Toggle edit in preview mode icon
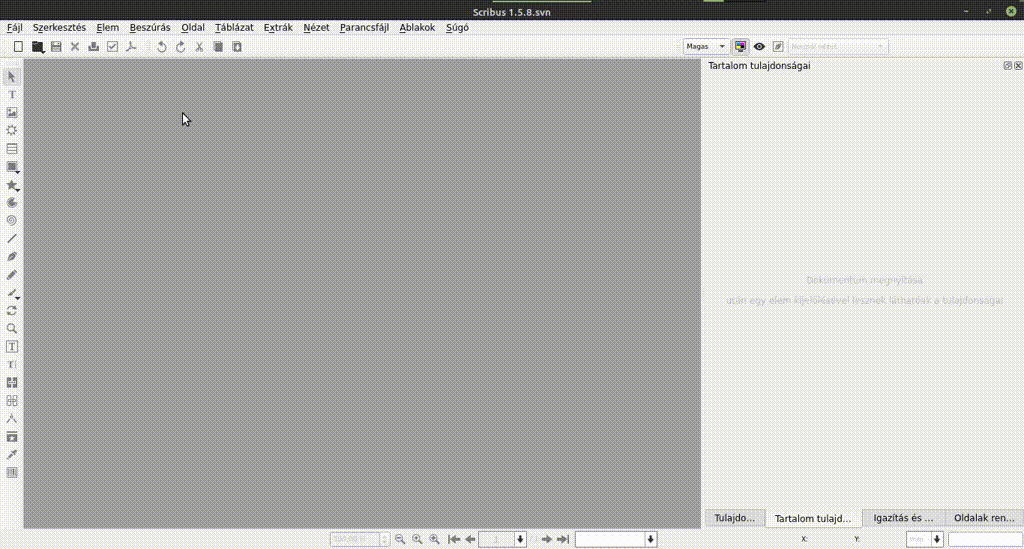The image size is (1024, 549). 778,46
